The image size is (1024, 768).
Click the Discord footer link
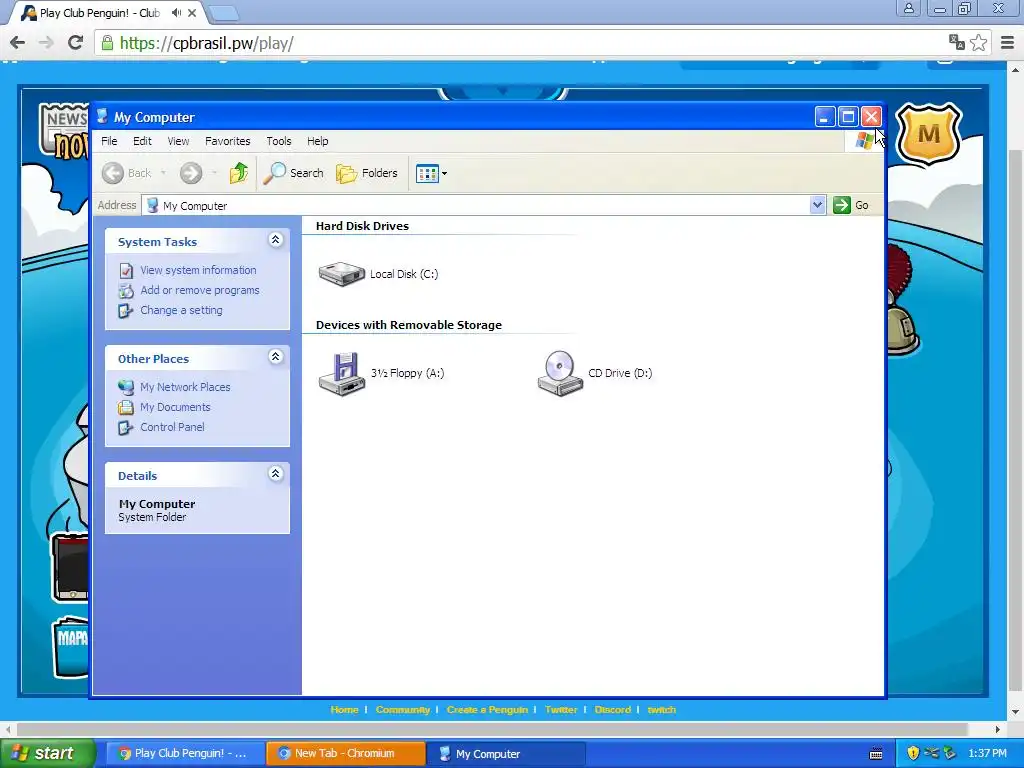pyautogui.click(x=613, y=710)
